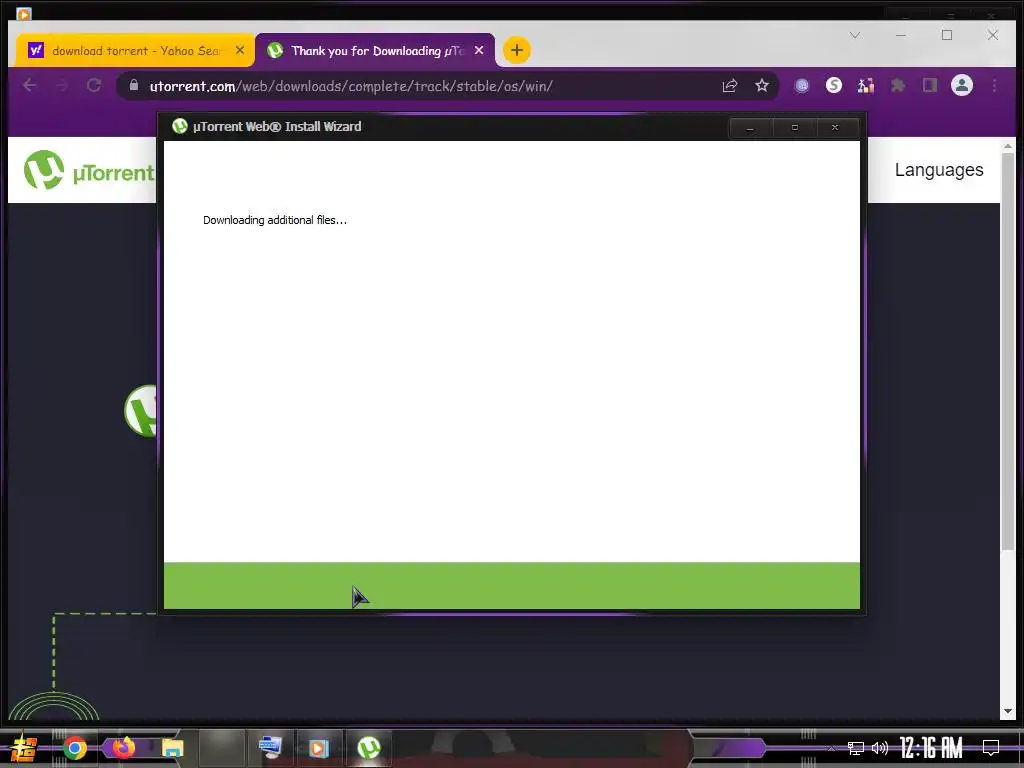
Task: Select the µTorrent taskbar icon
Action: pyautogui.click(x=369, y=748)
